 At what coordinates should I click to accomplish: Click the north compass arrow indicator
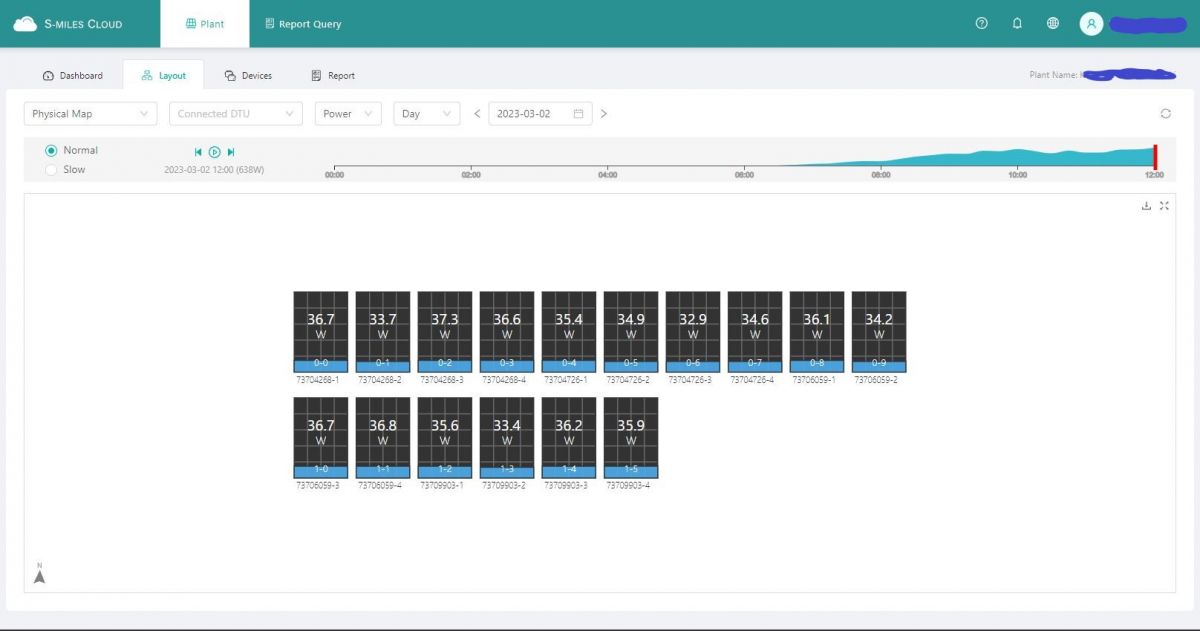[x=40, y=573]
